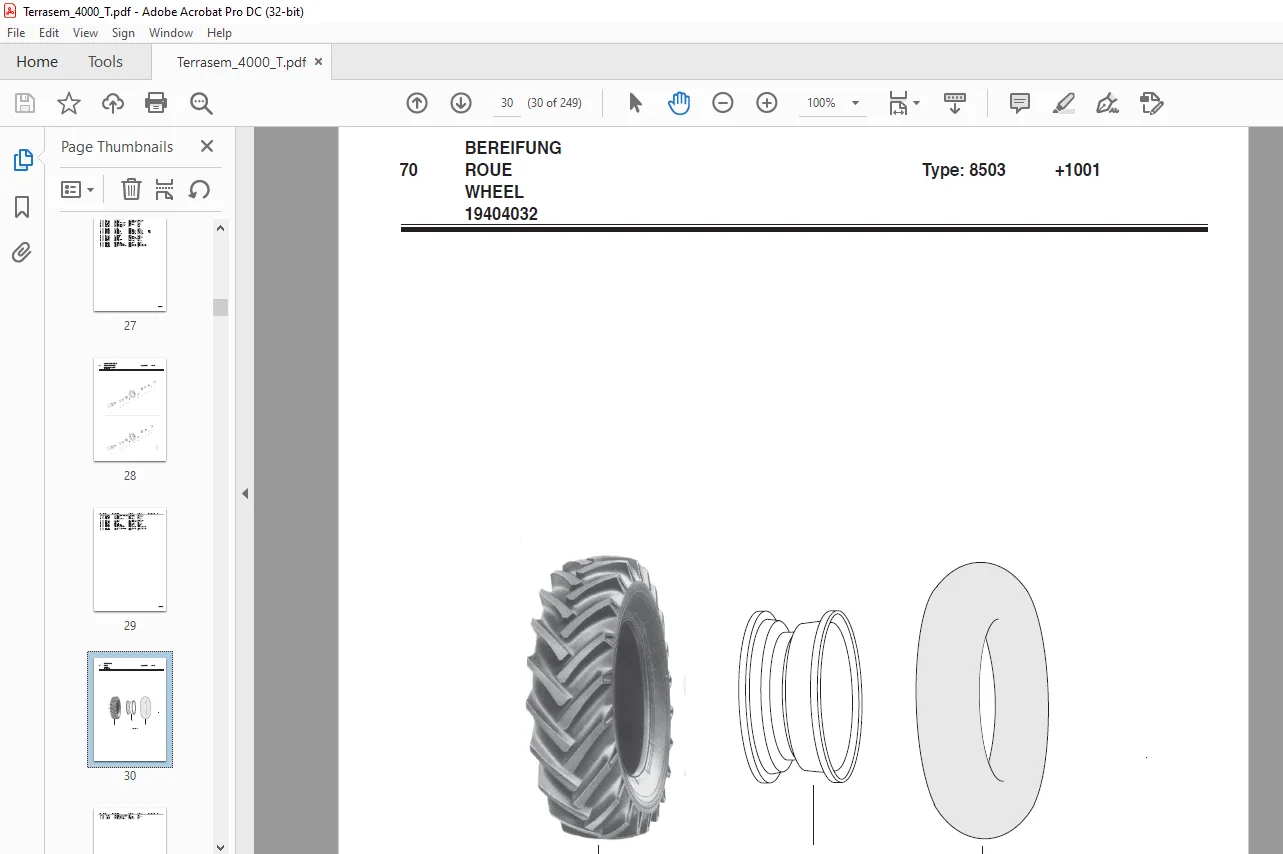Screen dimensions: 1283x854
Task: Open the Bookmarks sidebar panel
Action: [x=22, y=207]
